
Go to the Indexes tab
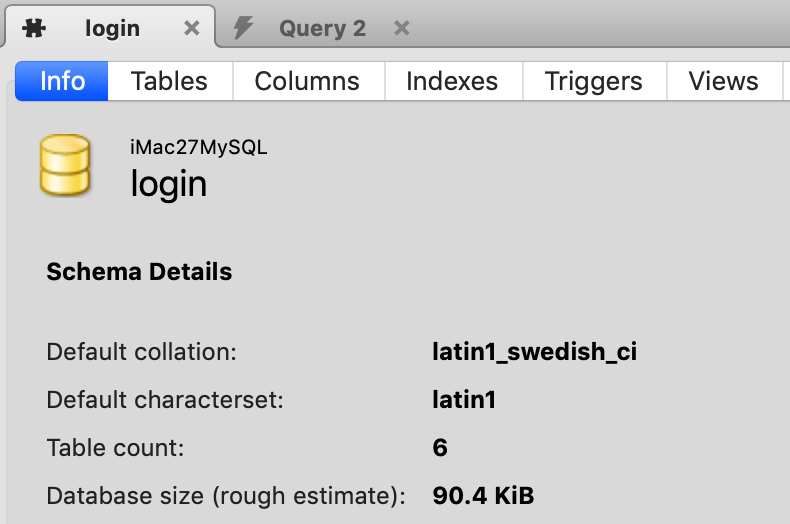pyautogui.click(x=452, y=81)
